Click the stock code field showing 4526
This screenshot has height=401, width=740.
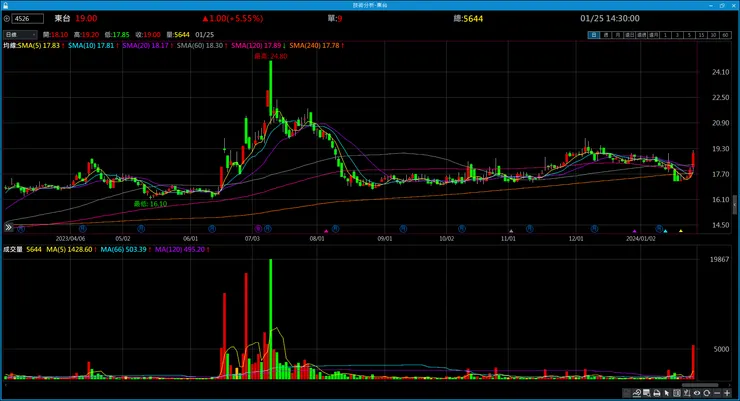coord(27,18)
